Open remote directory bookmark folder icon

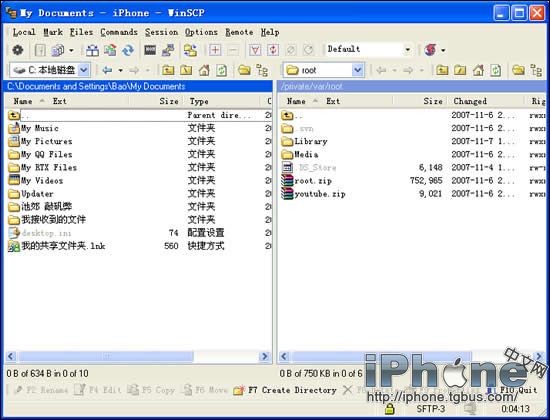pos(518,70)
